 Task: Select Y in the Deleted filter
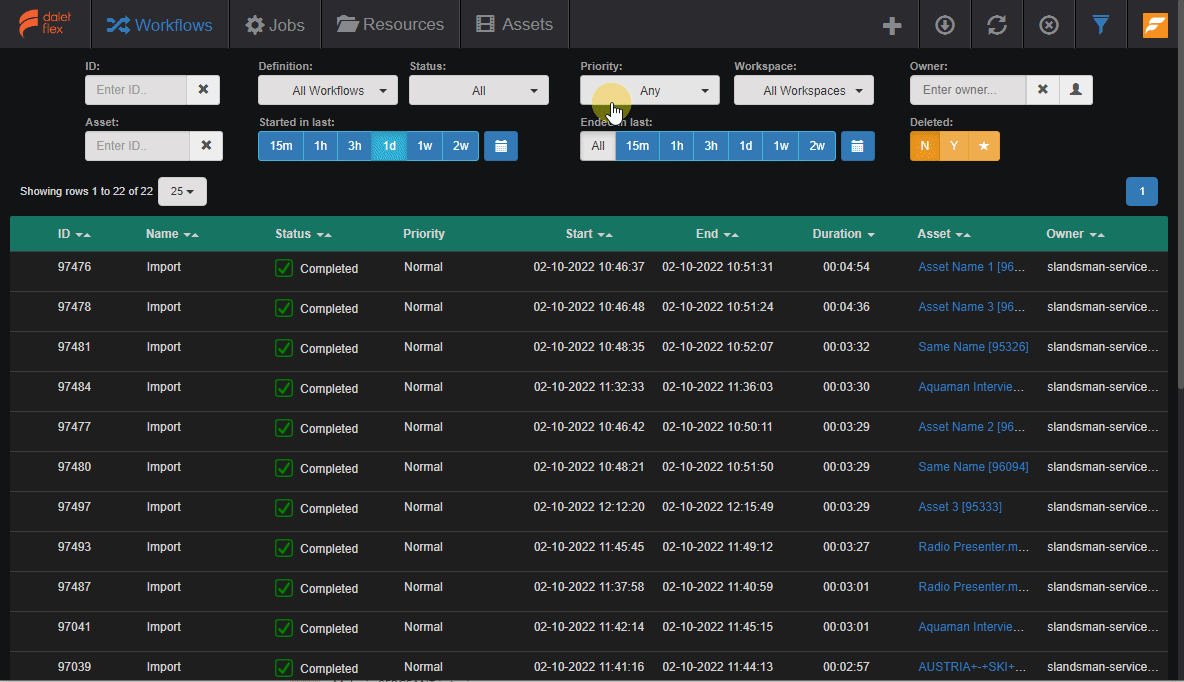pyautogui.click(x=954, y=146)
